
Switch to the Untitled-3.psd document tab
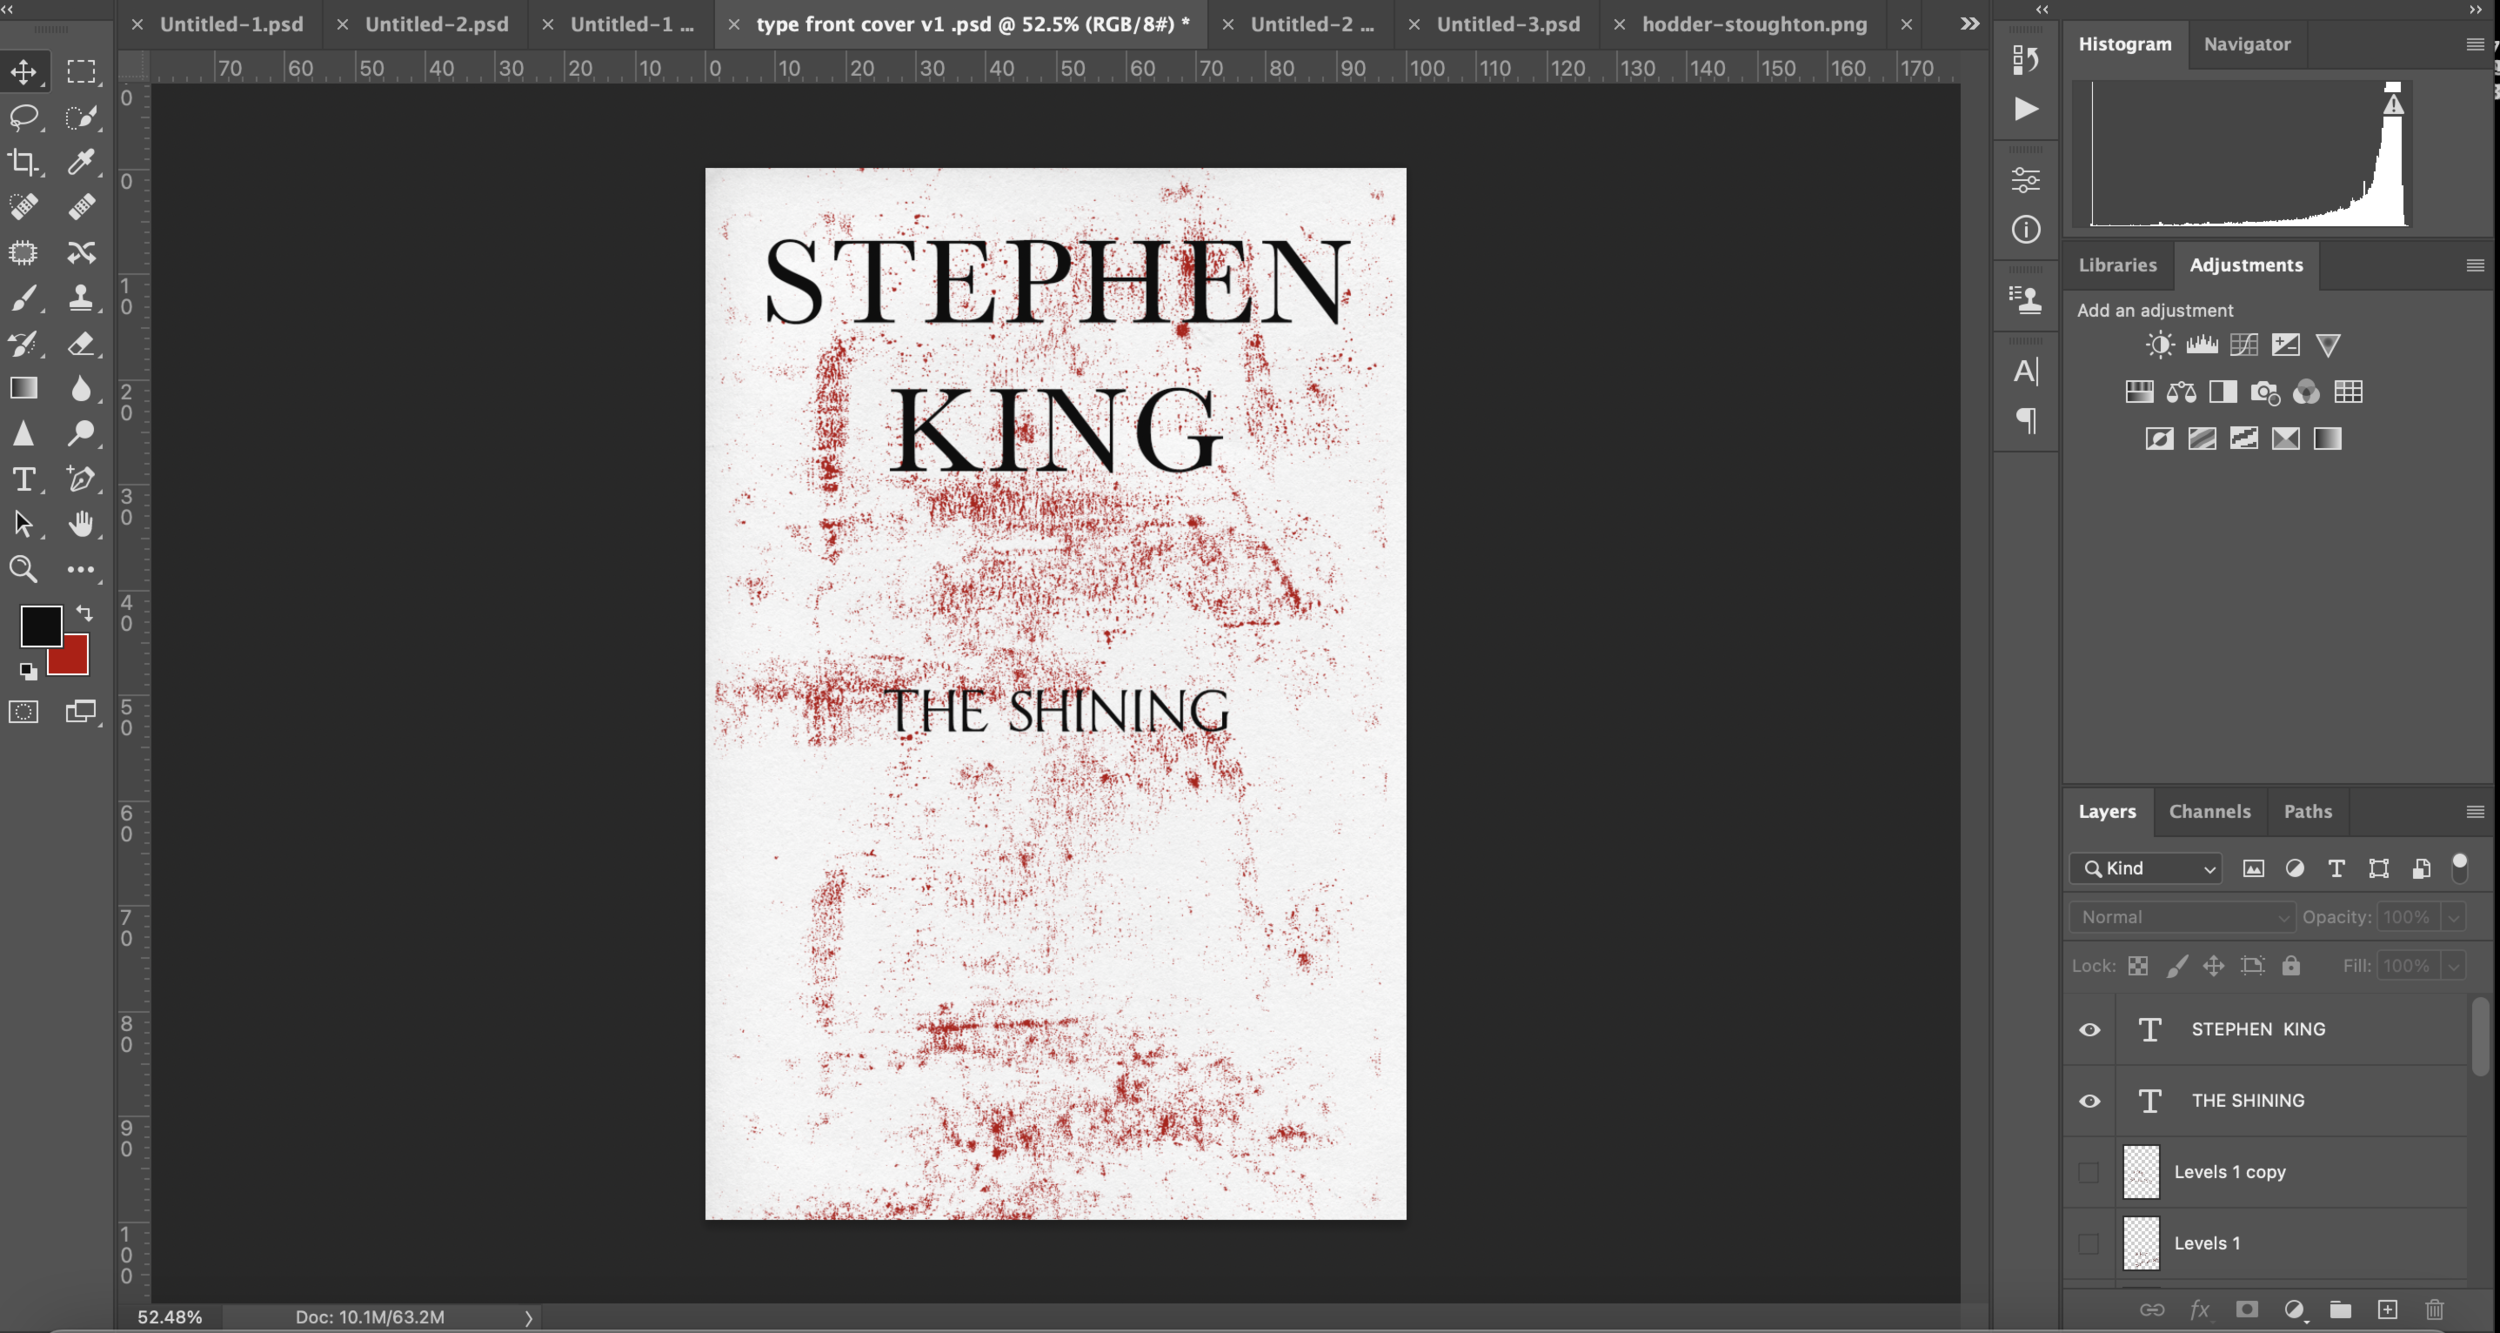(1508, 24)
